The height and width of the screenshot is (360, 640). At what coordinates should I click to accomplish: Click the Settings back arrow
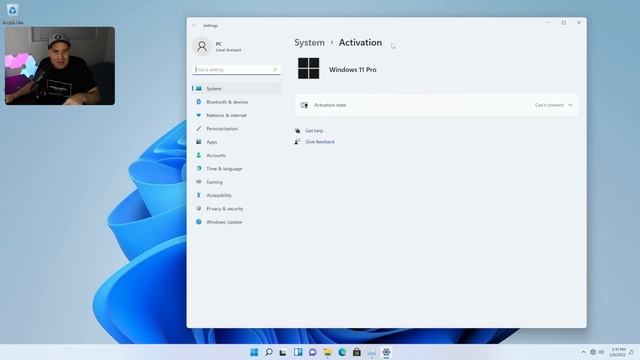(x=194, y=26)
